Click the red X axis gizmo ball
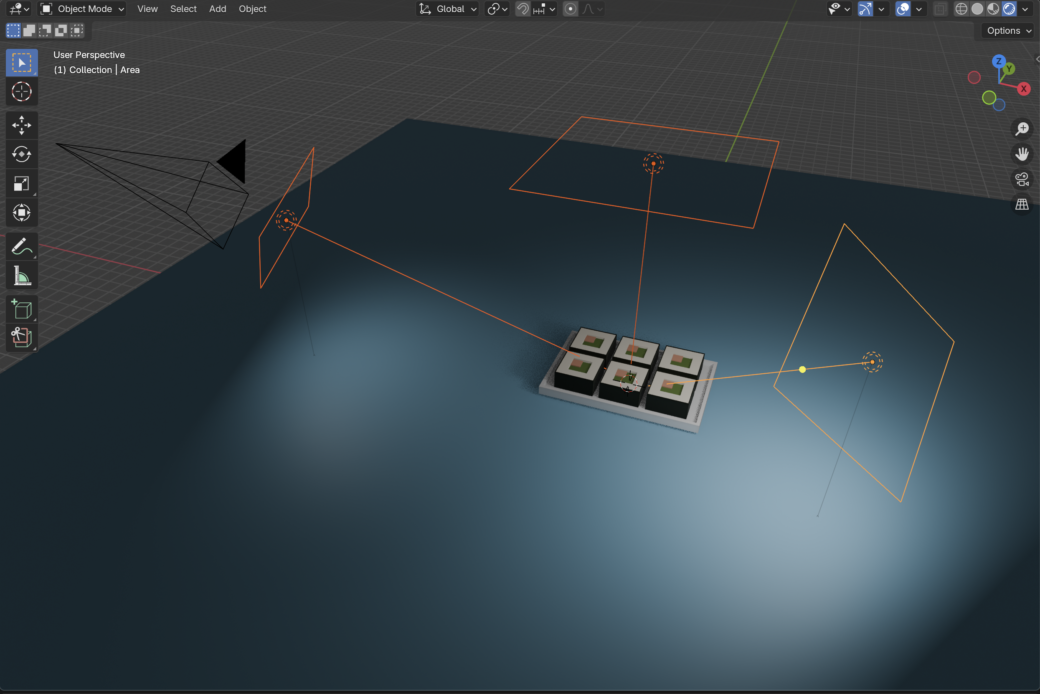Screen dimensions: 1040x694 pos(1024,89)
